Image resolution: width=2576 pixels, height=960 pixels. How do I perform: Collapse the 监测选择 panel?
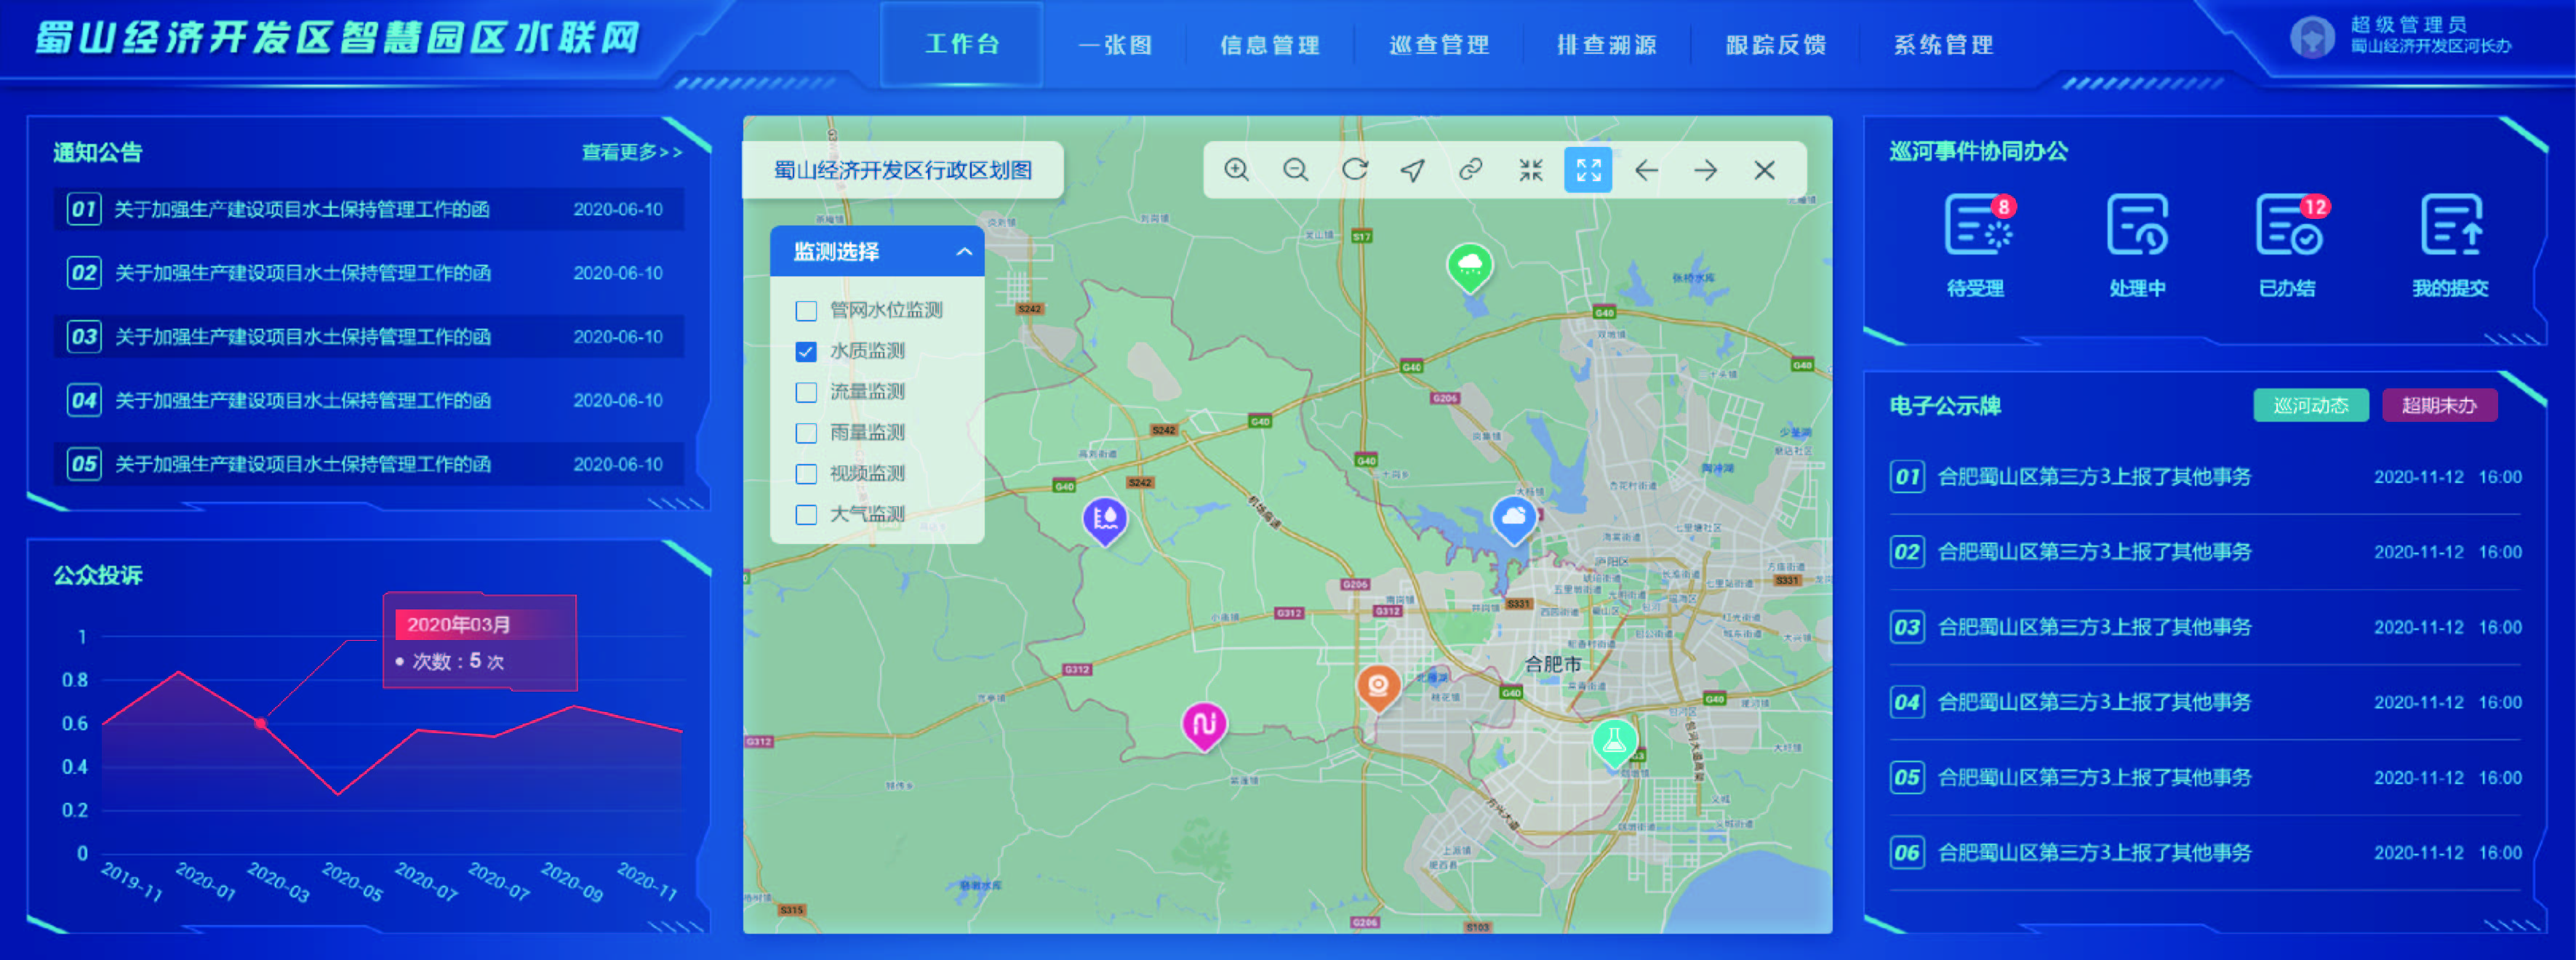tap(964, 251)
